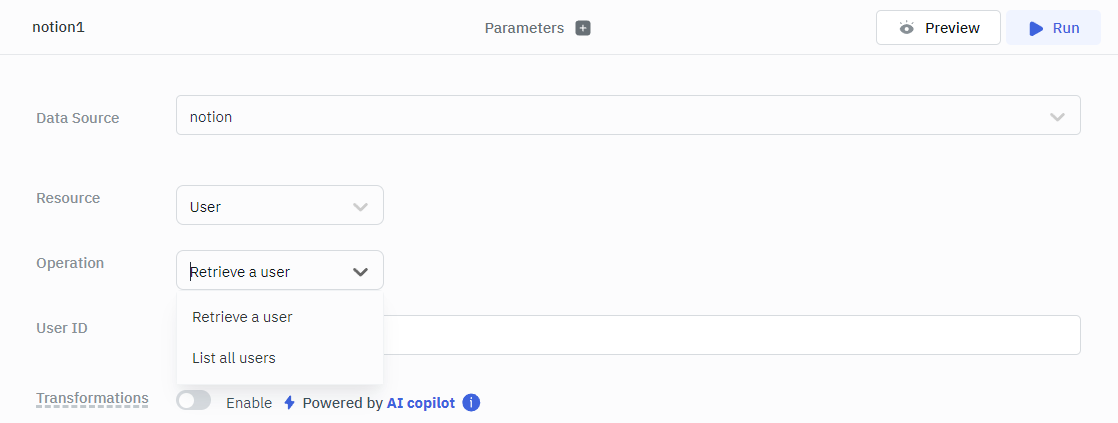Screen dimensions: 1118x423
Task: Click the notion1 query name
Action: point(58,28)
